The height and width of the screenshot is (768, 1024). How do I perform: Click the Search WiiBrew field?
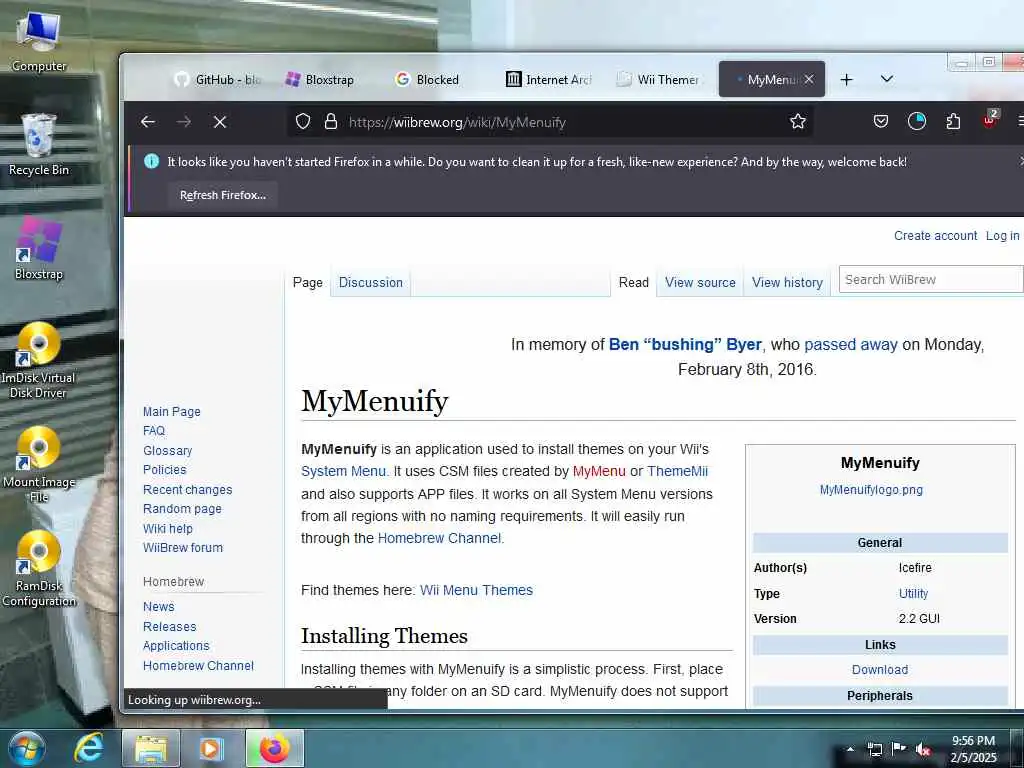[x=930, y=280]
